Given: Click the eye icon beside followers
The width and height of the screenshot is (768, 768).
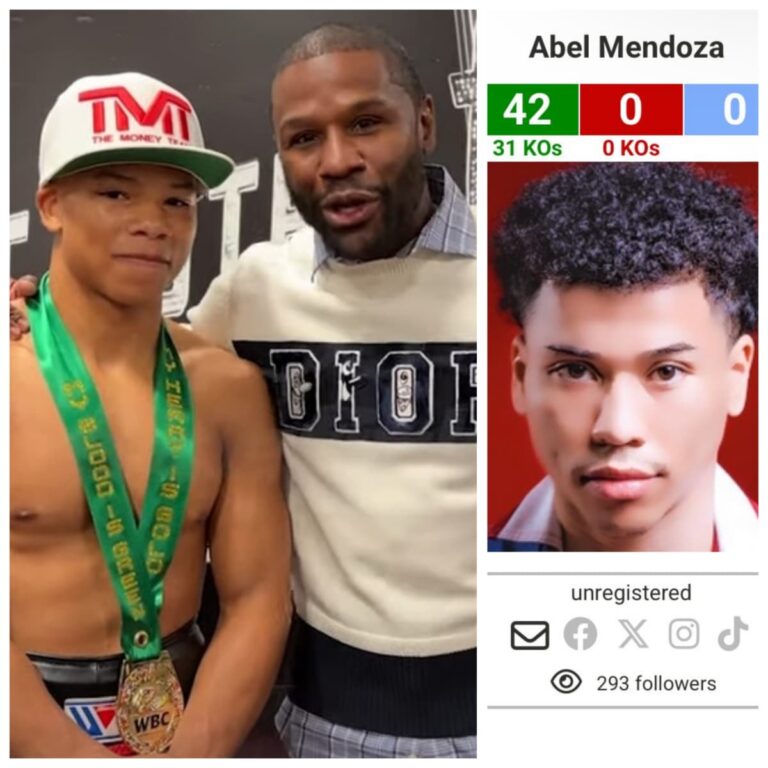Looking at the screenshot, I should point(566,682).
